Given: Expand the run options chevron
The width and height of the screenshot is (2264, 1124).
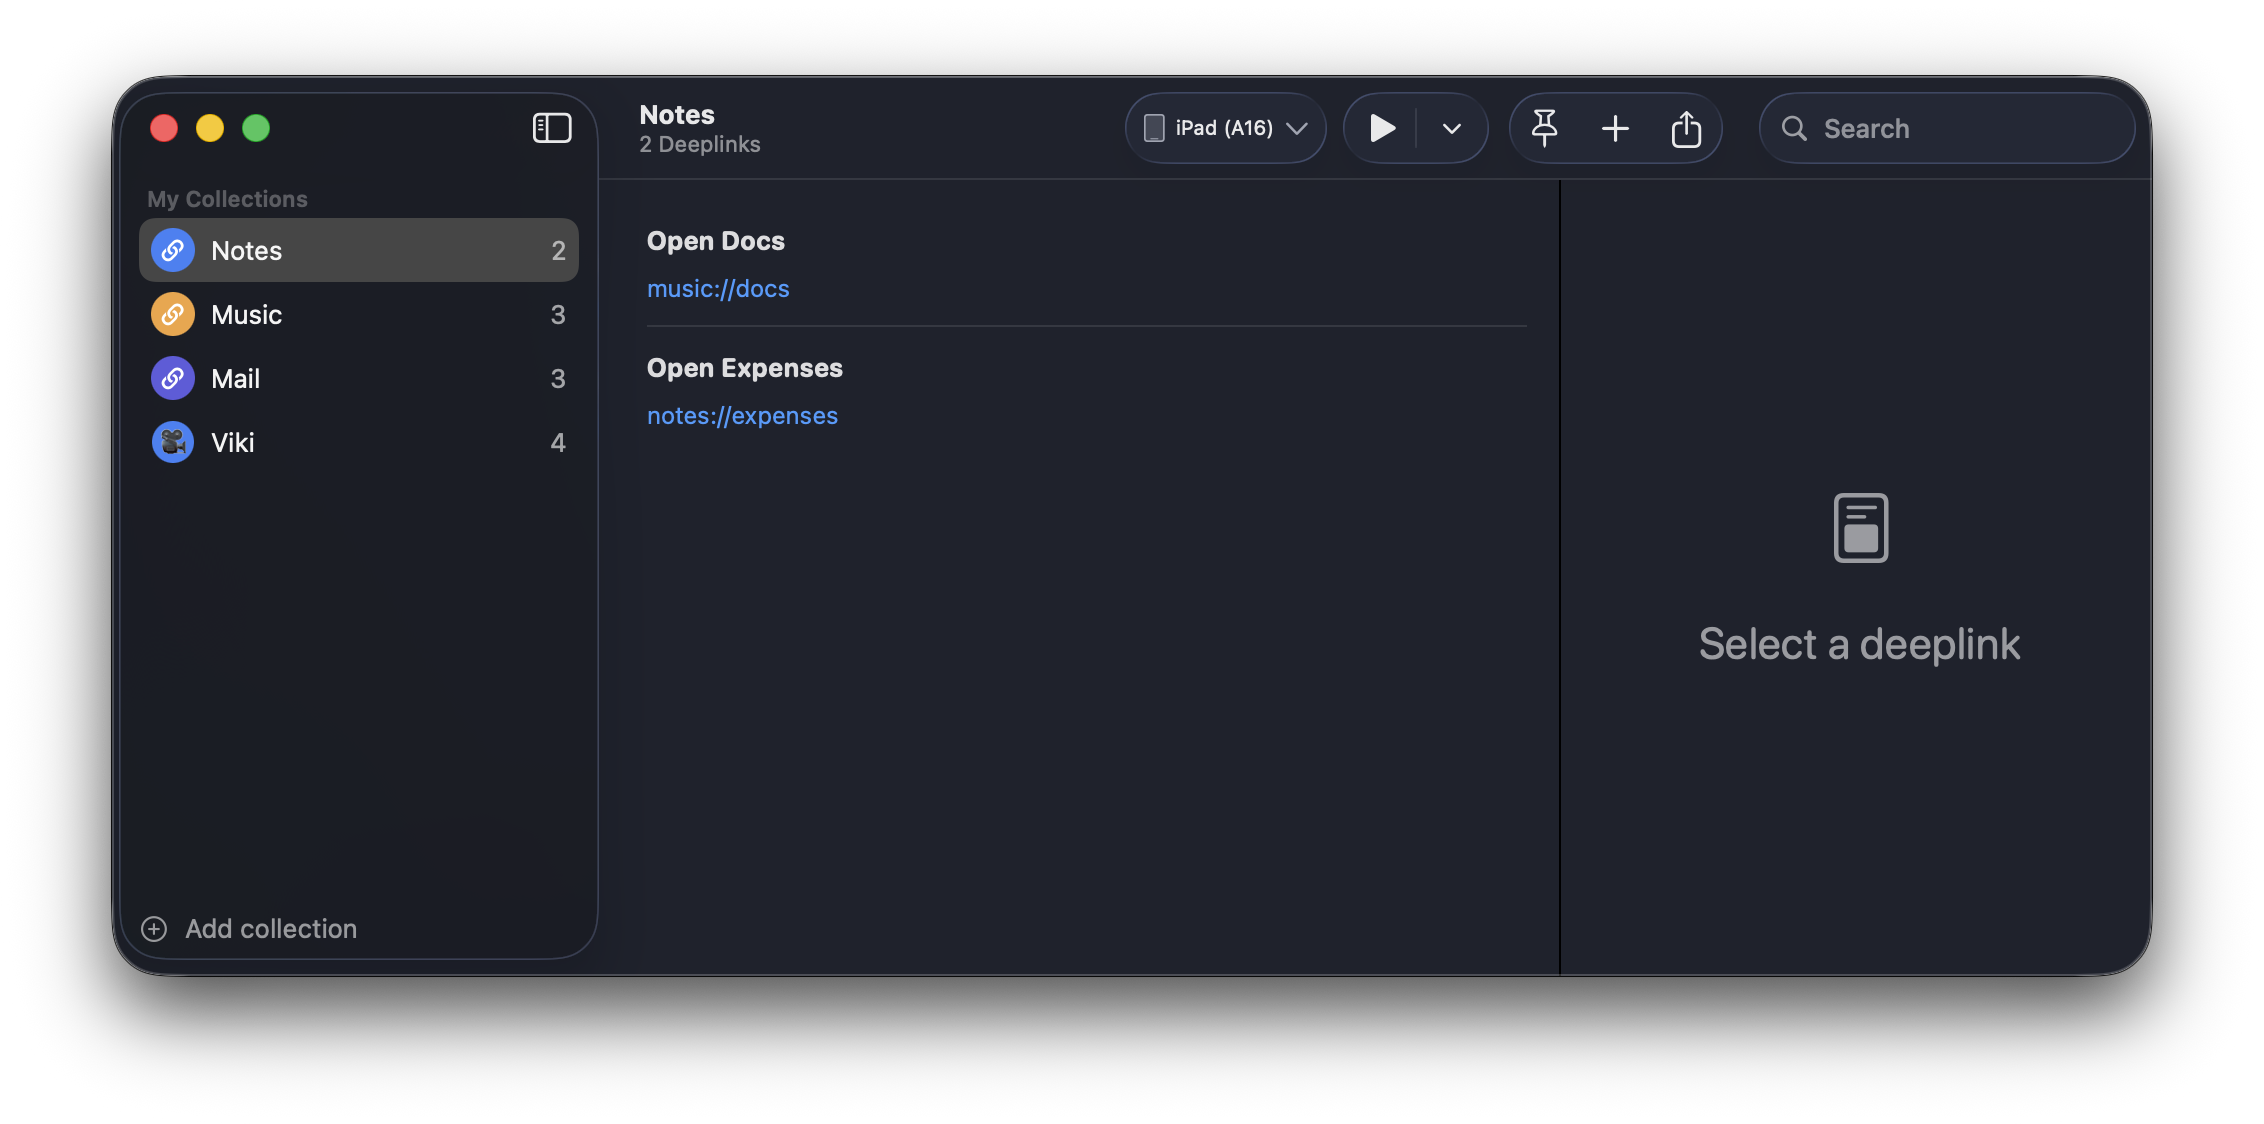Looking at the screenshot, I should point(1452,128).
